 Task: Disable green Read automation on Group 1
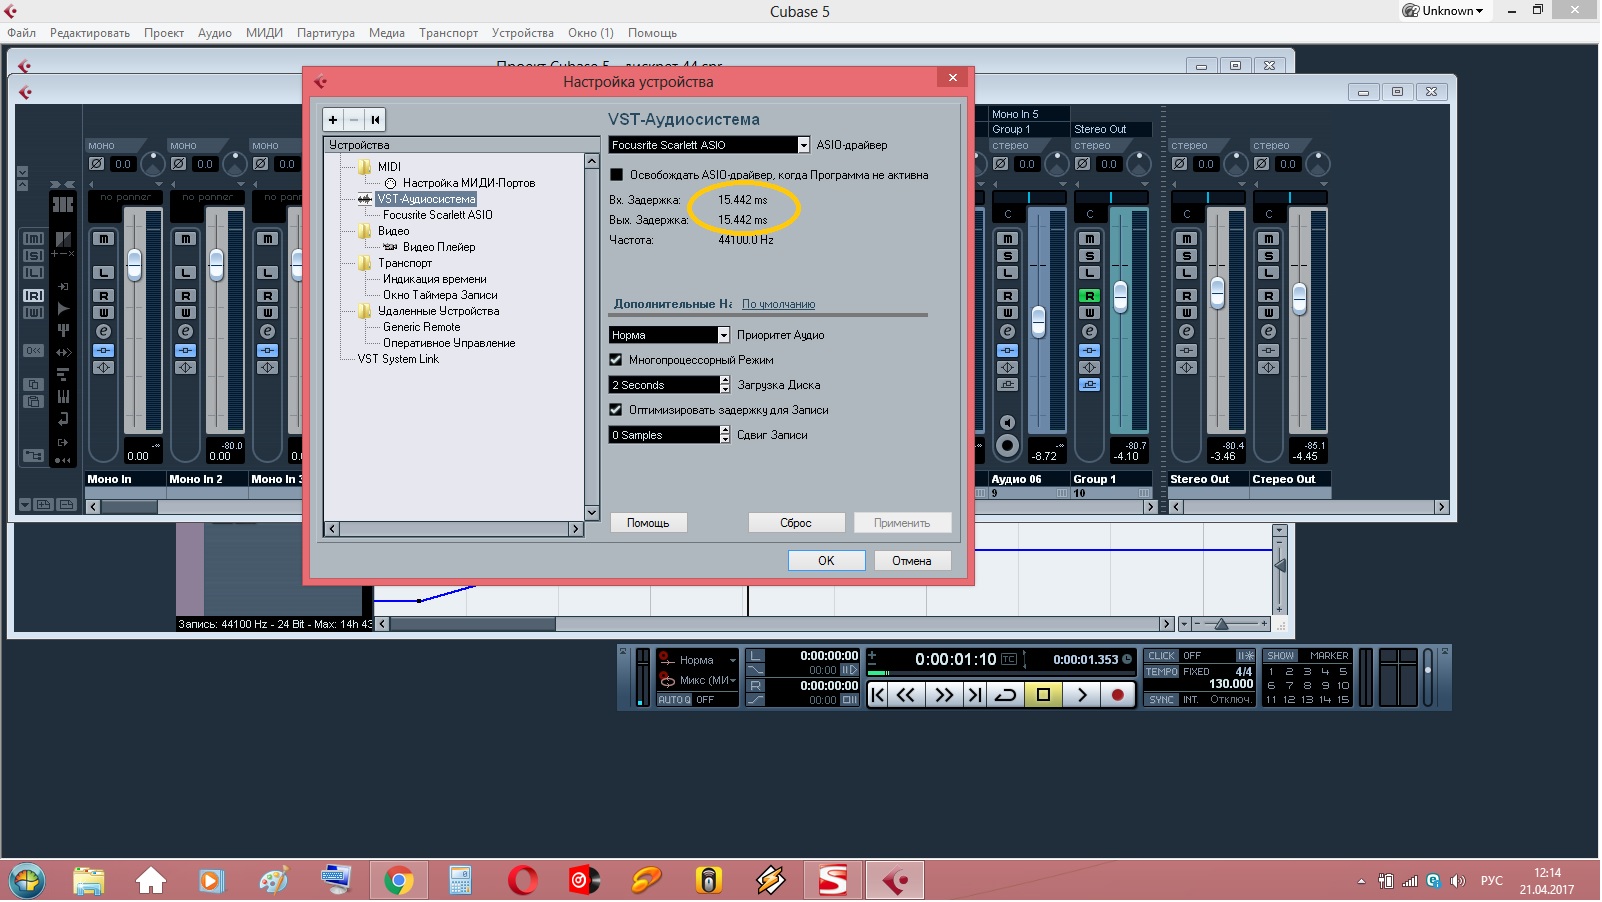(x=1089, y=296)
